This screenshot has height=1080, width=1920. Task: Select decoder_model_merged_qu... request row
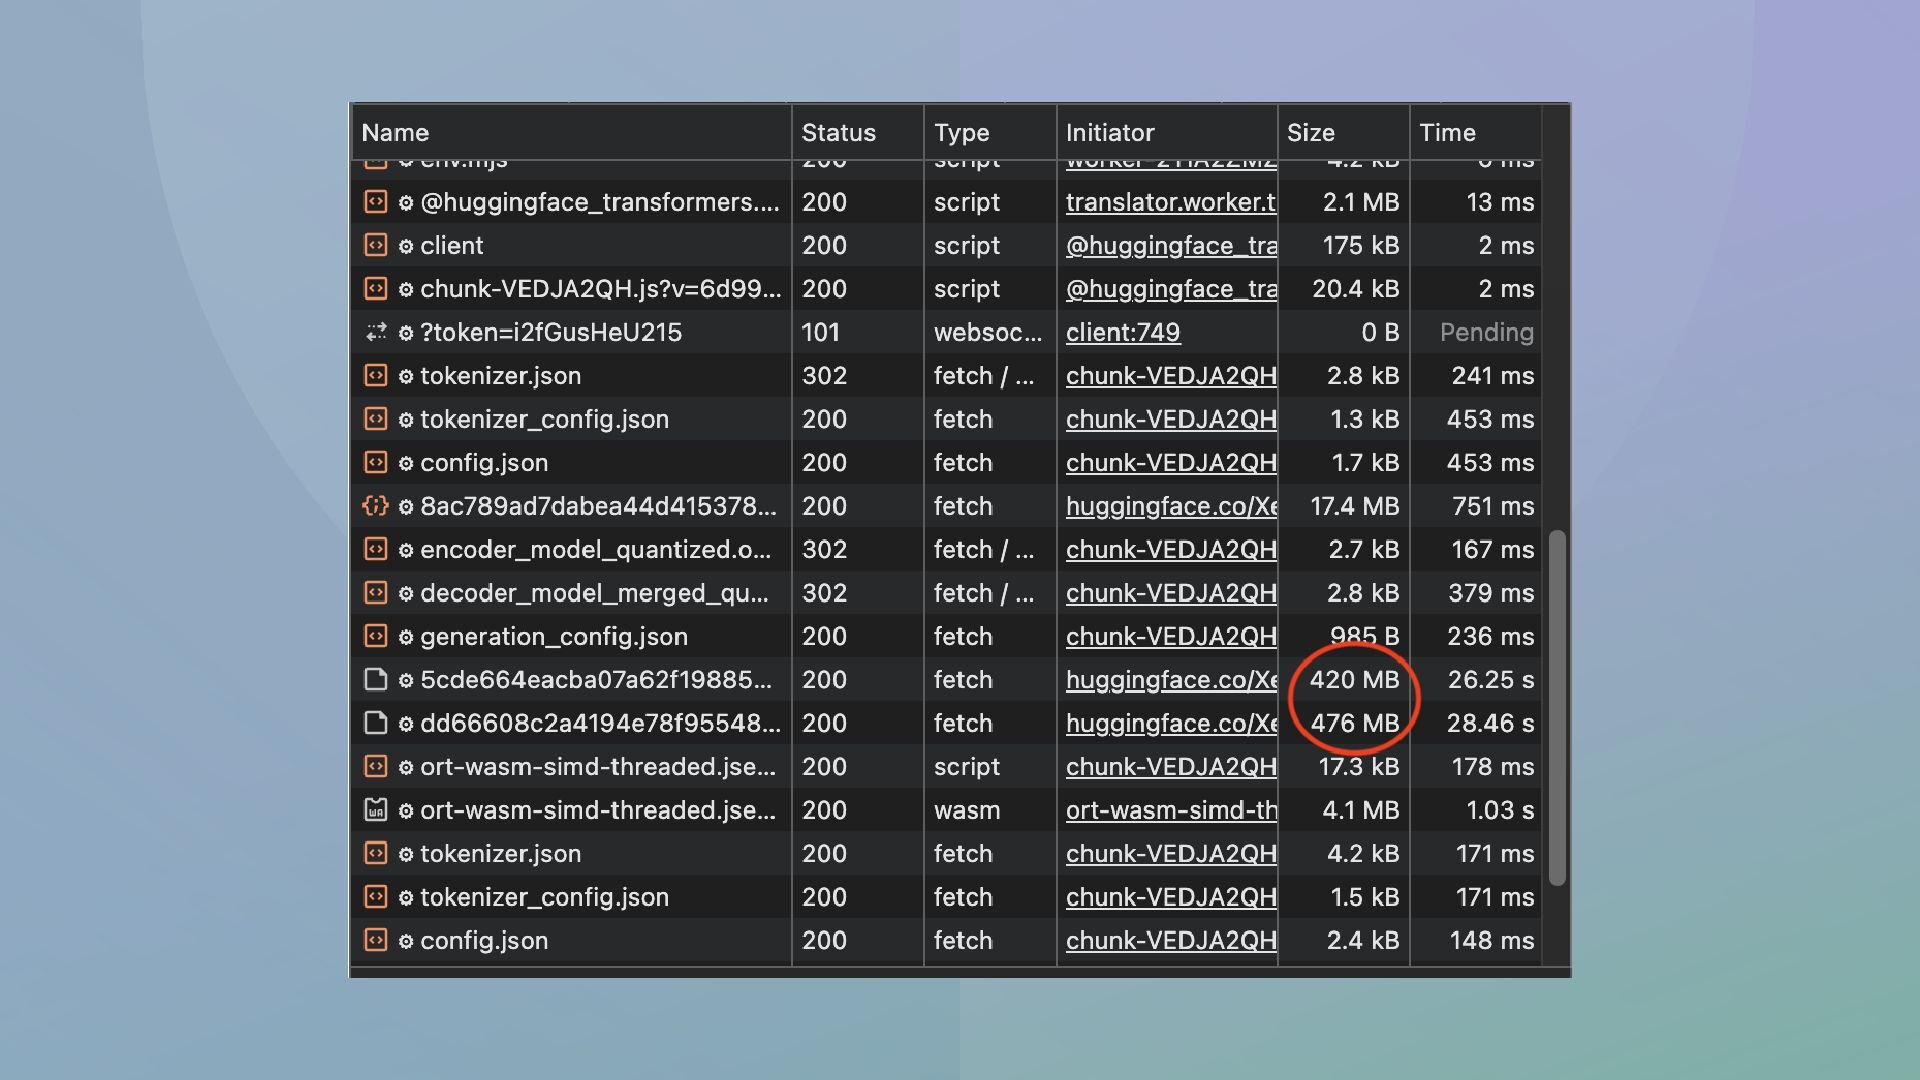594,593
